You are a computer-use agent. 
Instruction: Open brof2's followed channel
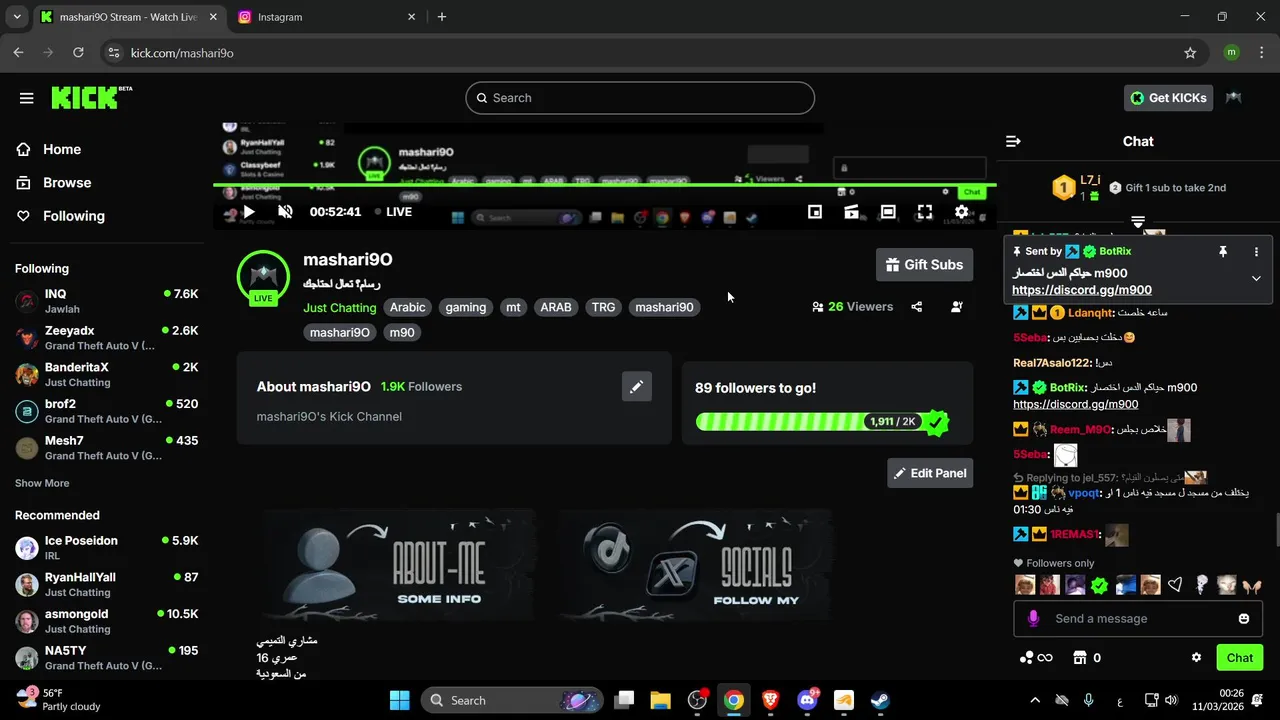[x=106, y=411]
